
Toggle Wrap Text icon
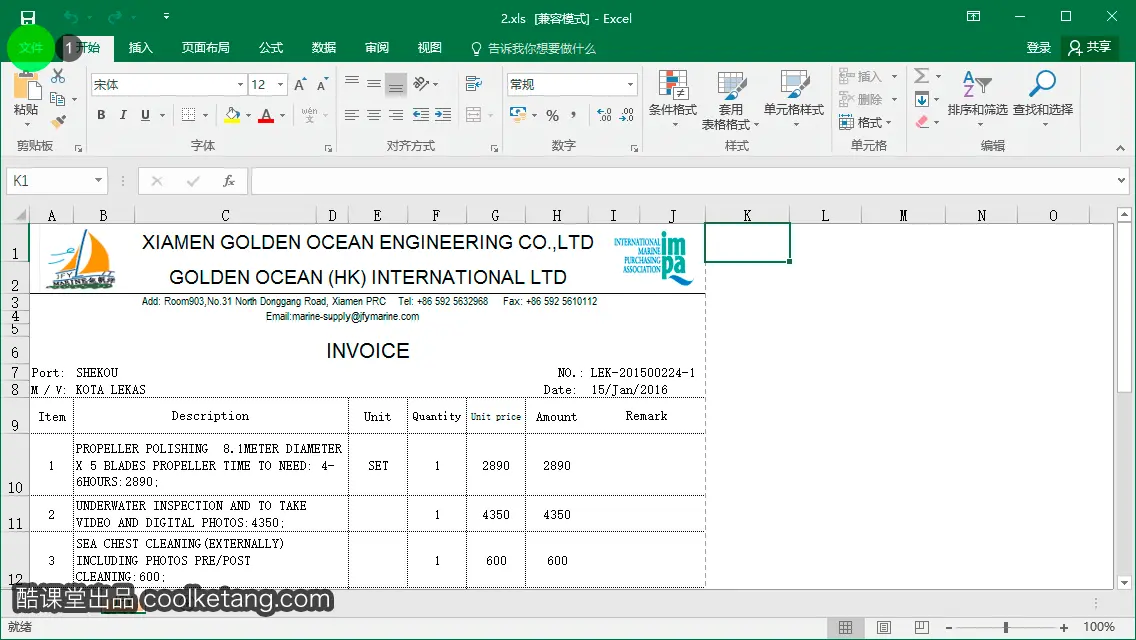click(474, 84)
